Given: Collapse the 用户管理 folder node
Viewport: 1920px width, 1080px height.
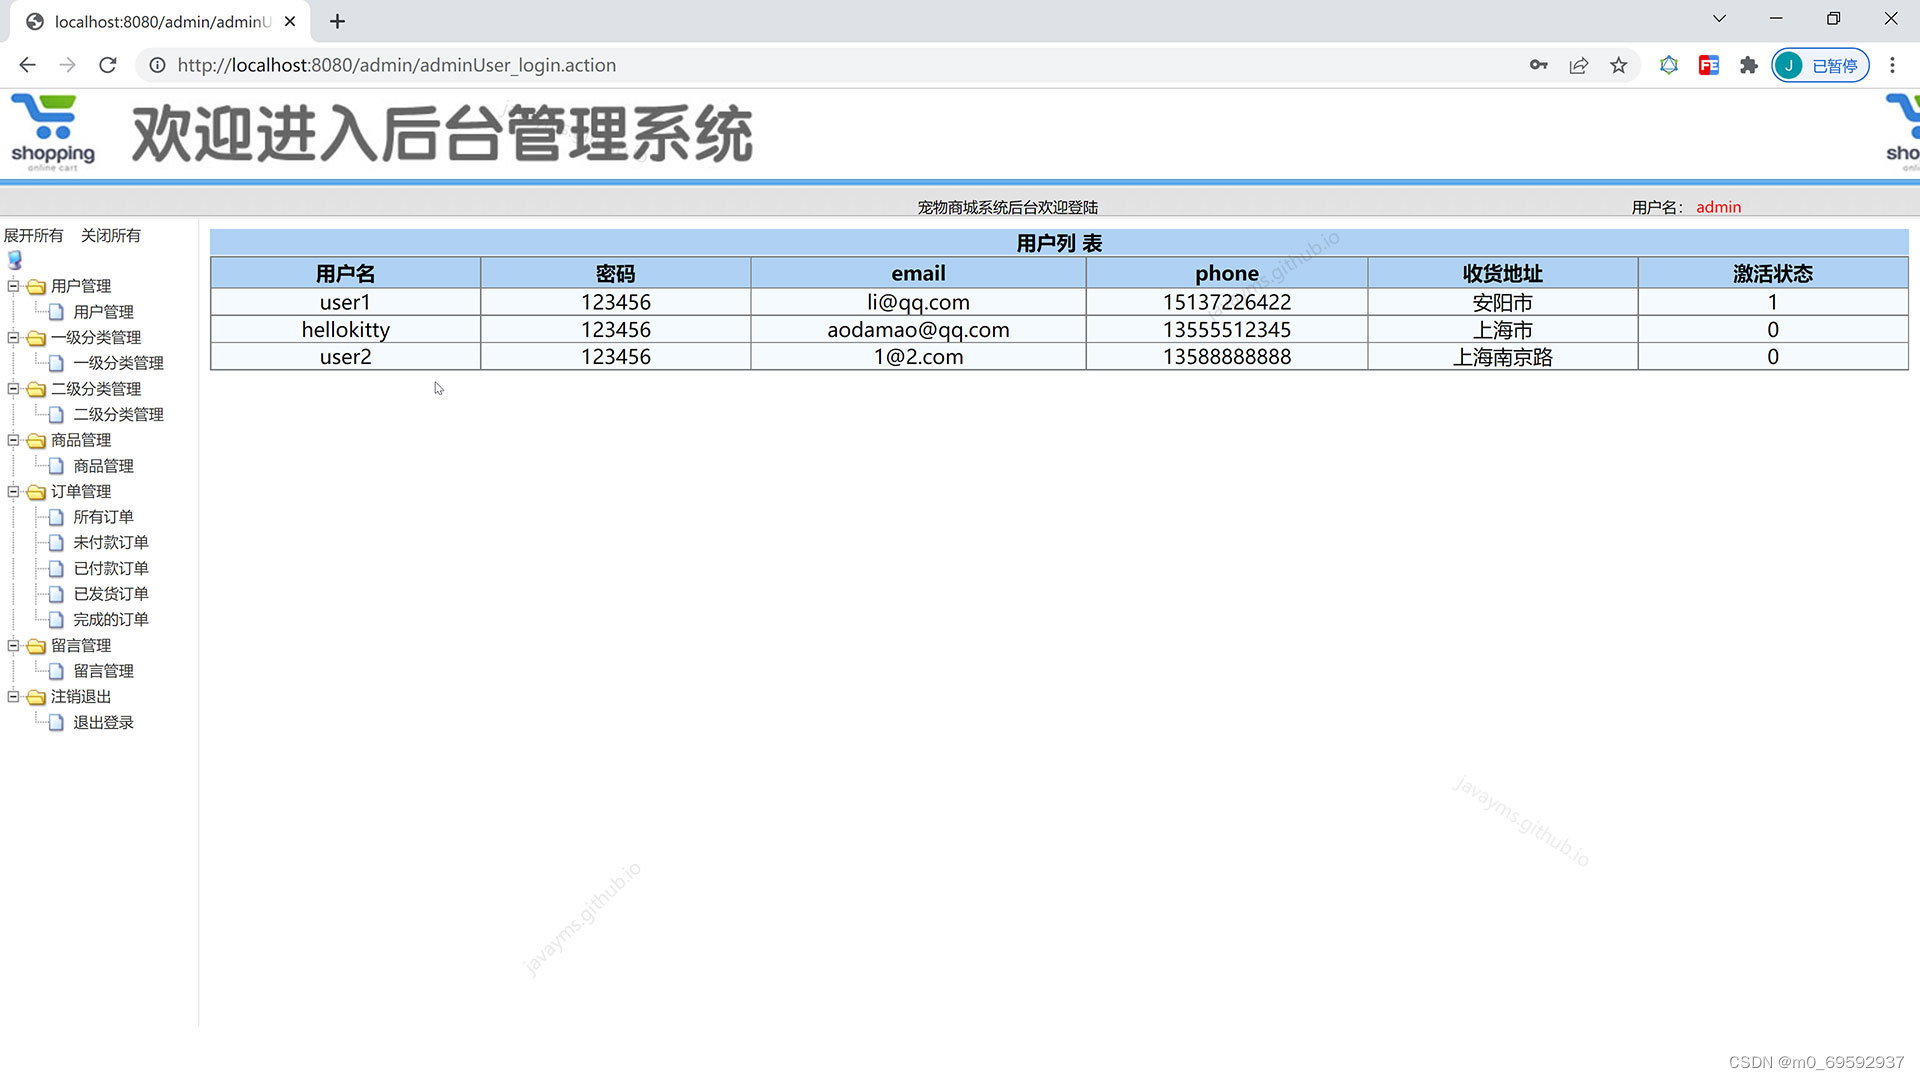Looking at the screenshot, I should [x=14, y=286].
